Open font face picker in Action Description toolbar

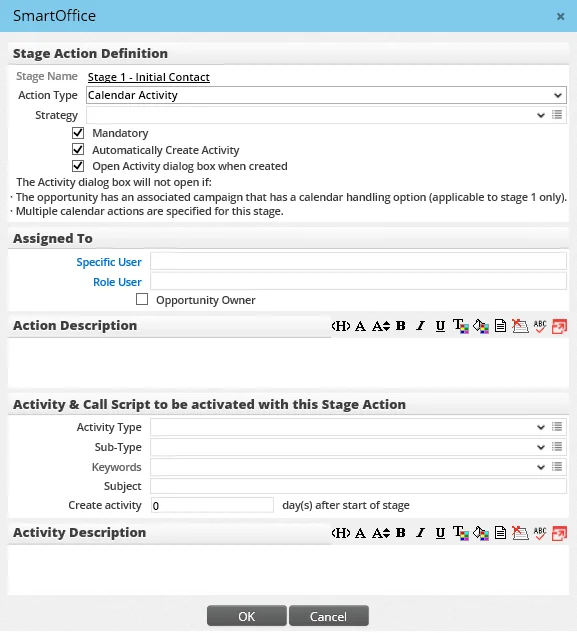(360, 326)
